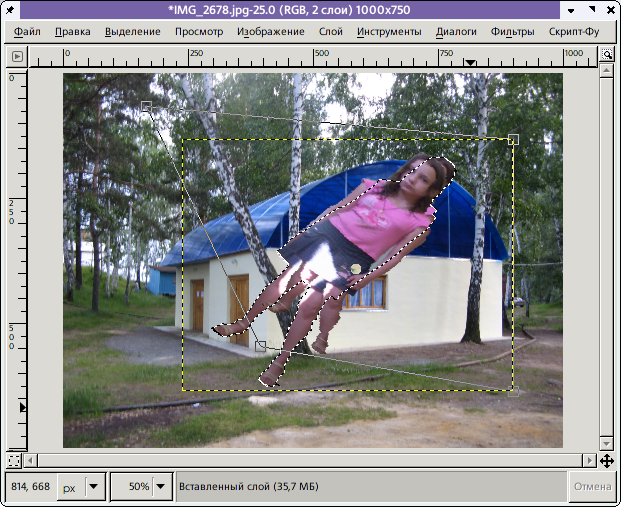The height and width of the screenshot is (507, 621).
Task: Open the Слой menu
Action: coord(330,31)
